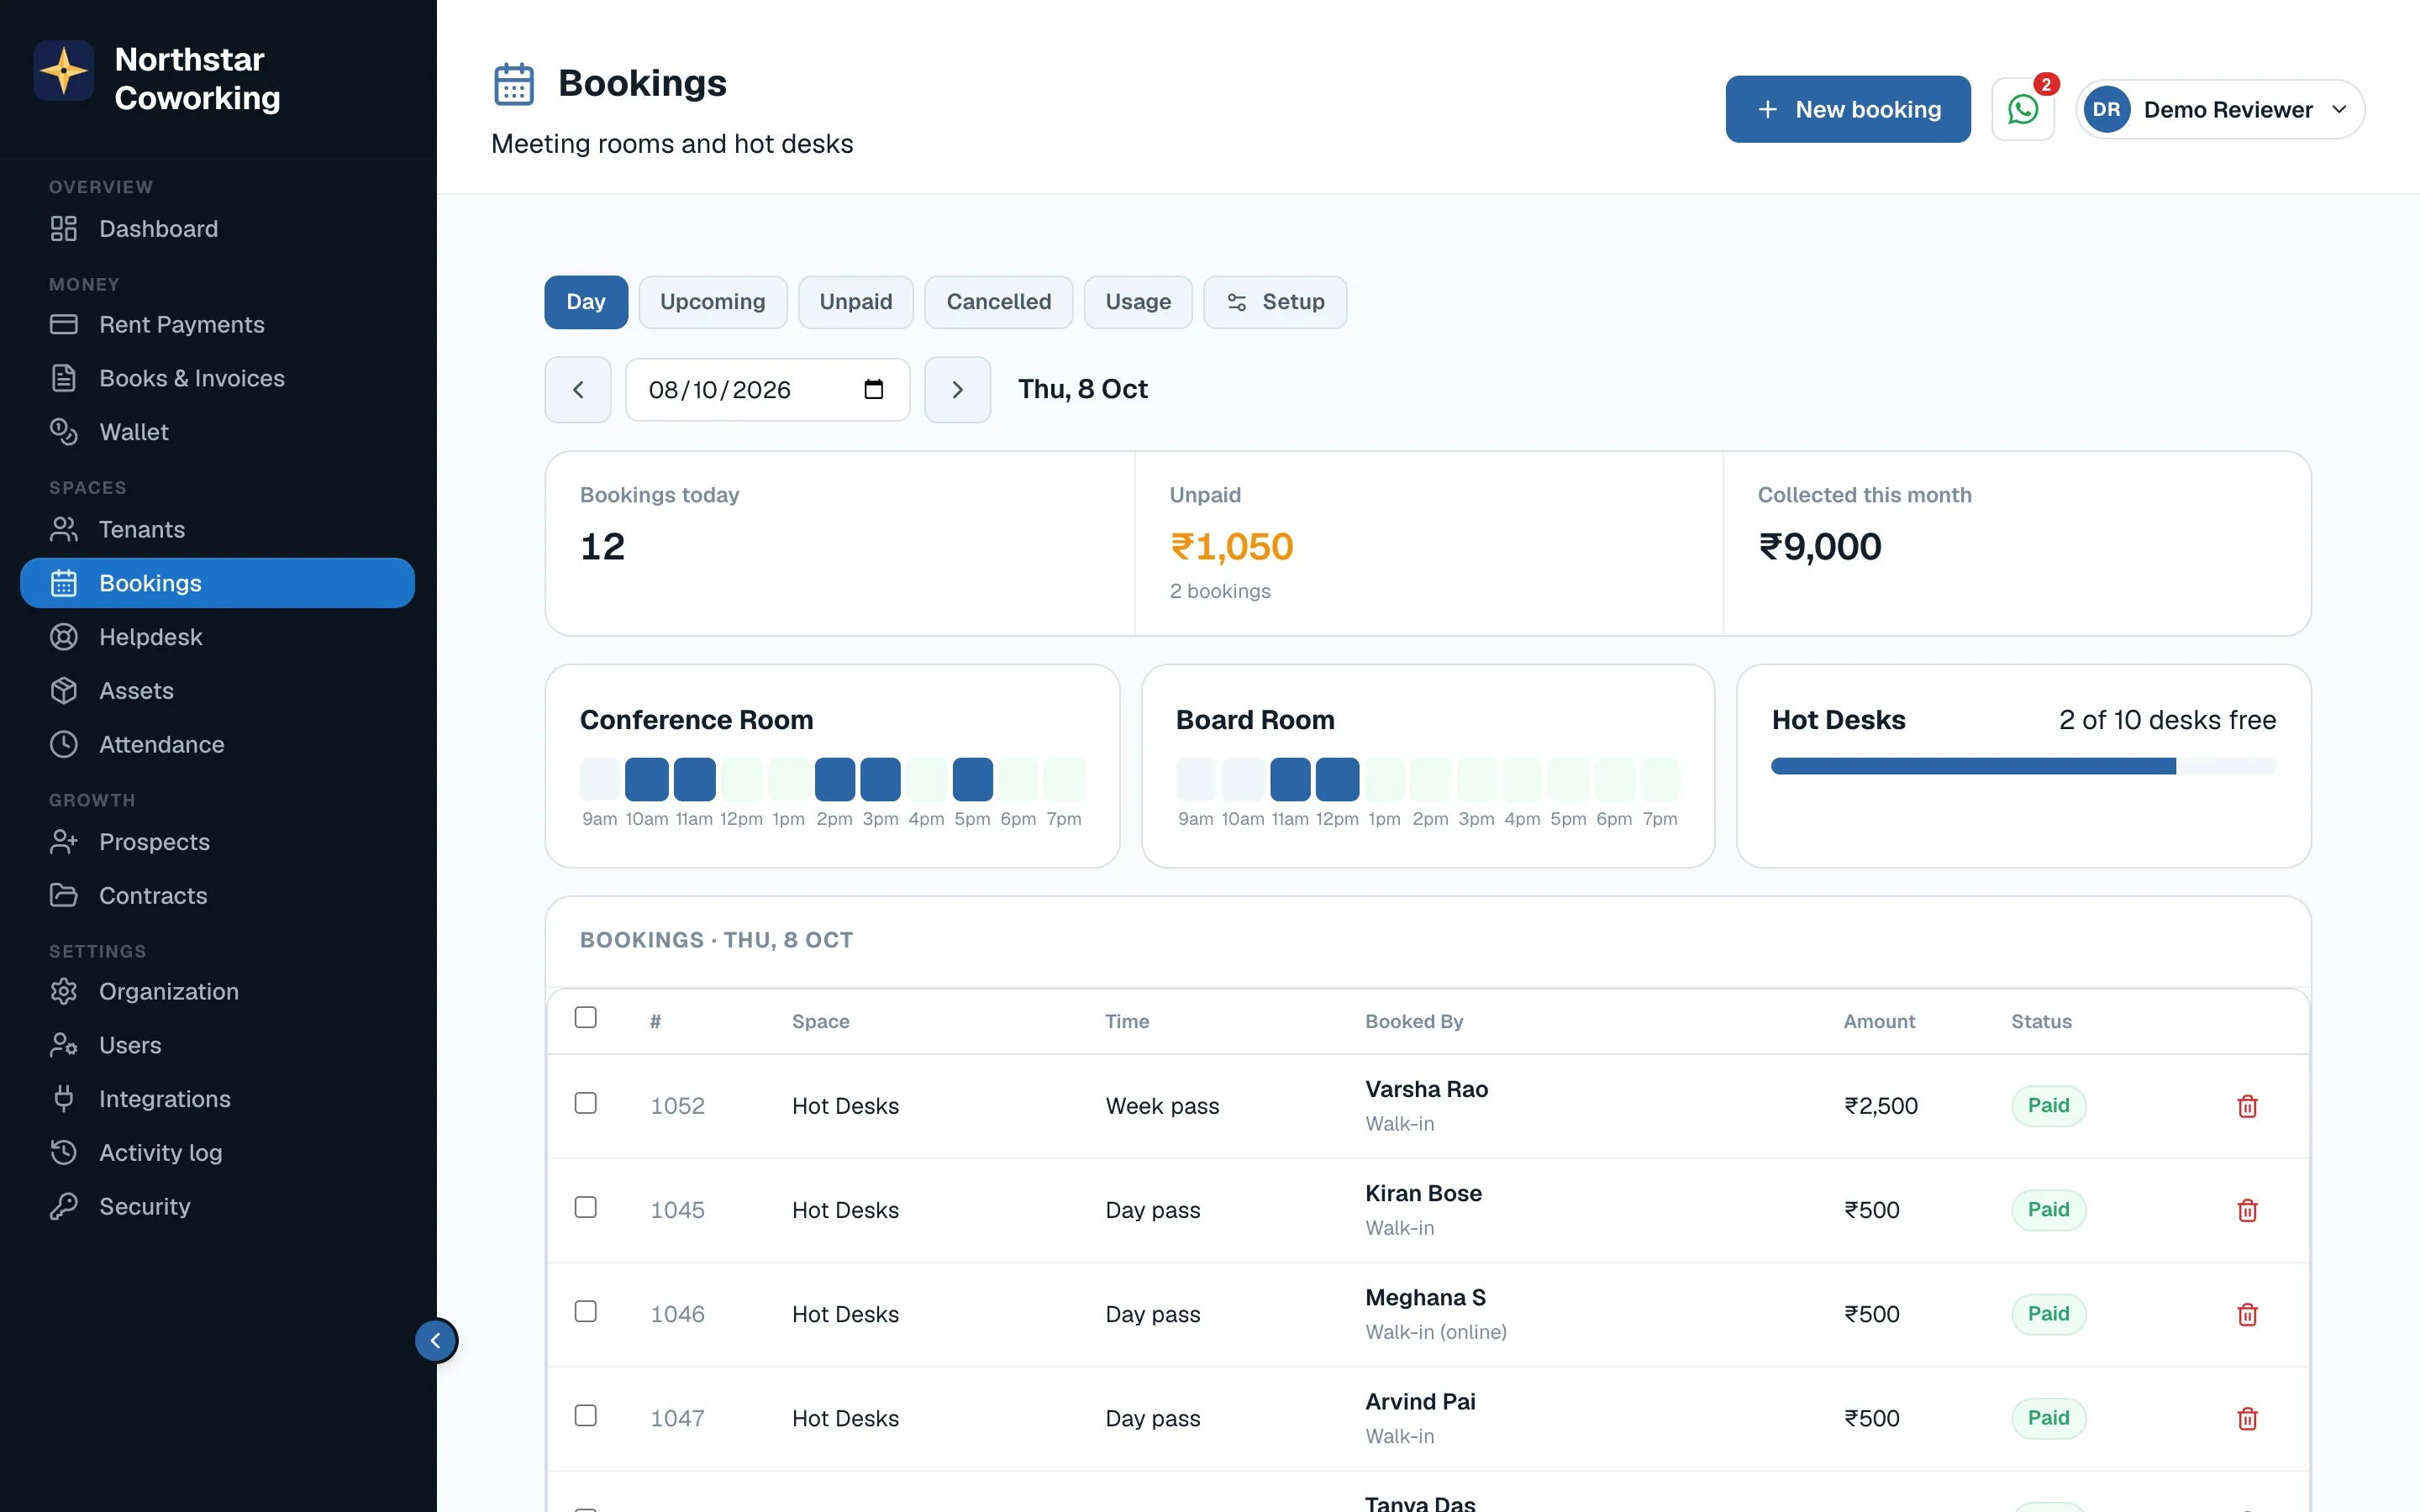Delete booking 1052 with trash icon
Image resolution: width=2420 pixels, height=1512 pixels.
(2247, 1106)
